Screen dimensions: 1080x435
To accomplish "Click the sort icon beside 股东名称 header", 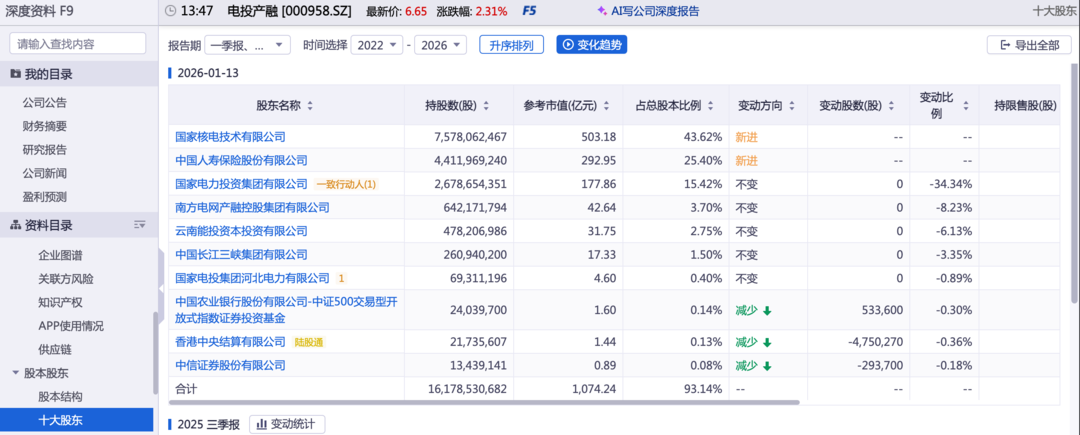I will point(310,106).
